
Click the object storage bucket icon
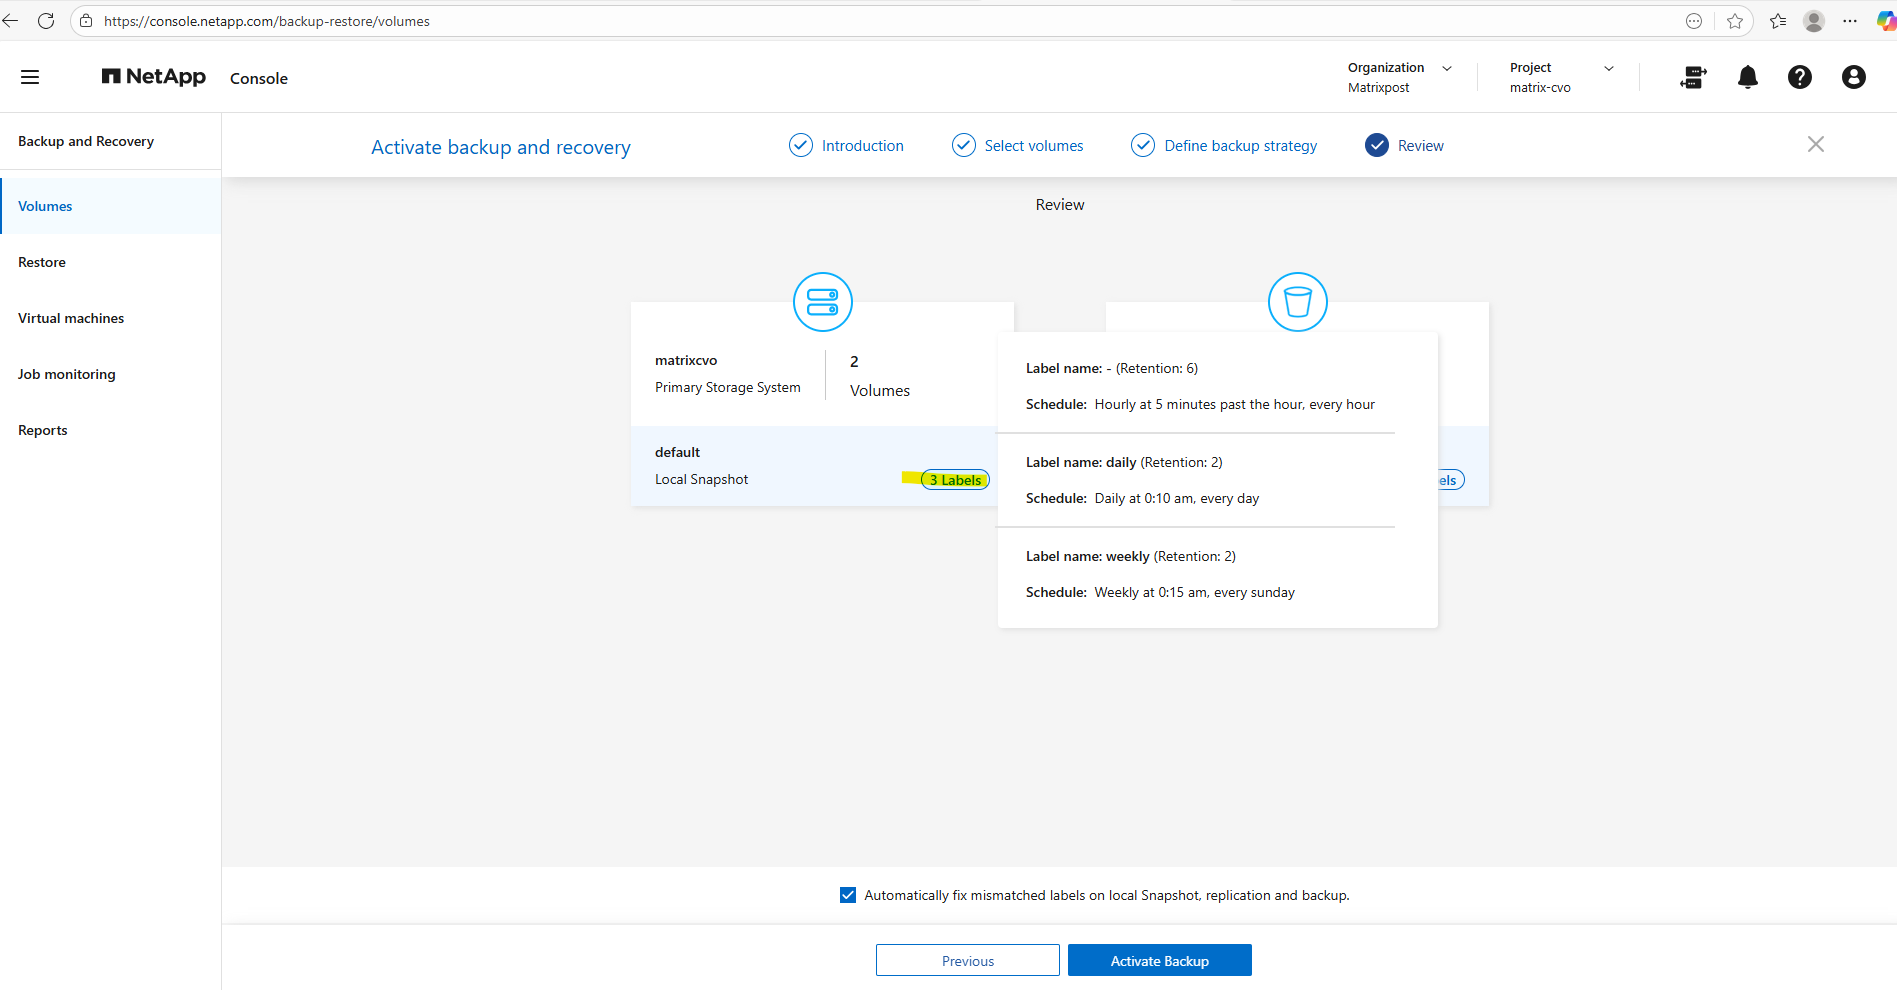click(1297, 302)
